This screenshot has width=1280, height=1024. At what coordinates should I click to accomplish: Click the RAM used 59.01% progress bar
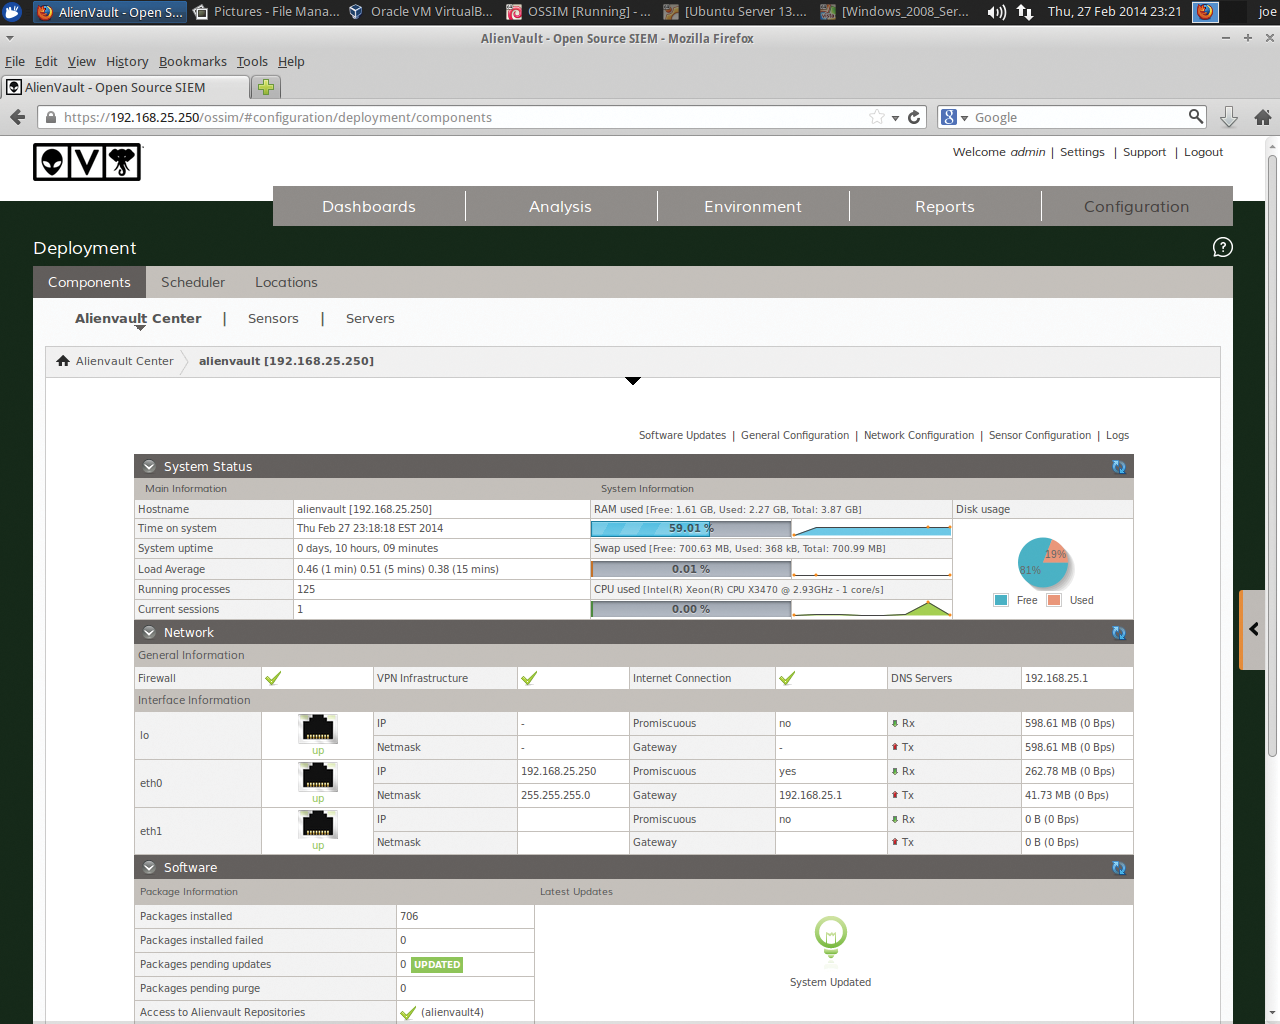click(x=691, y=528)
